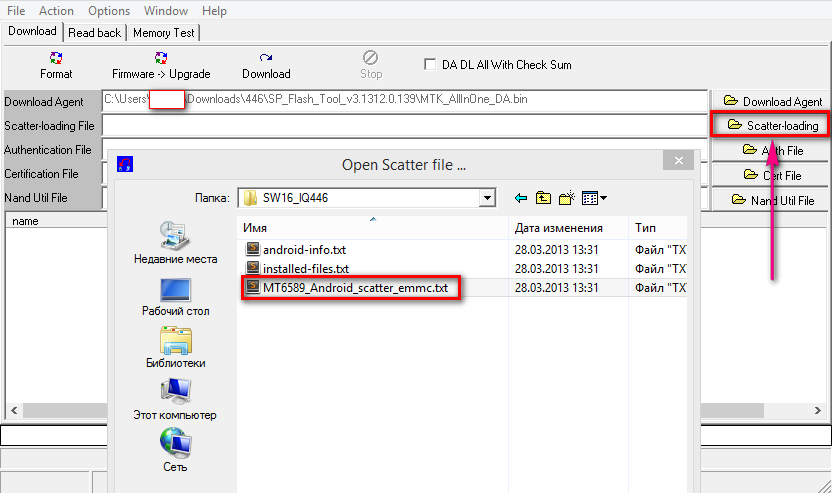Click the left scroll arrow in main window
Viewport: 832px width, 493px height.
pyautogui.click(x=14, y=410)
